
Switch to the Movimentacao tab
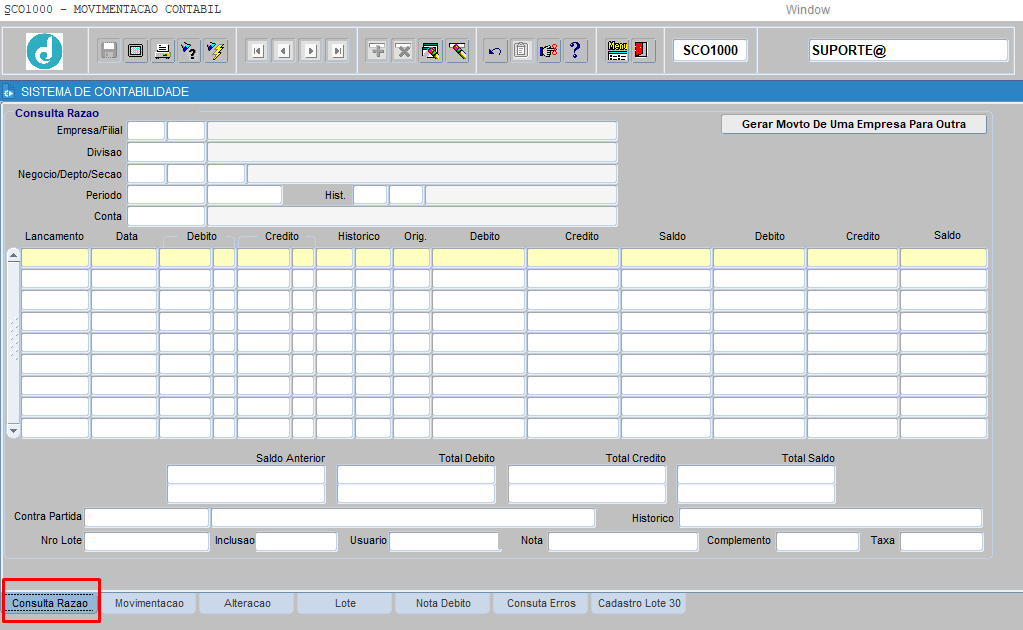click(149, 603)
